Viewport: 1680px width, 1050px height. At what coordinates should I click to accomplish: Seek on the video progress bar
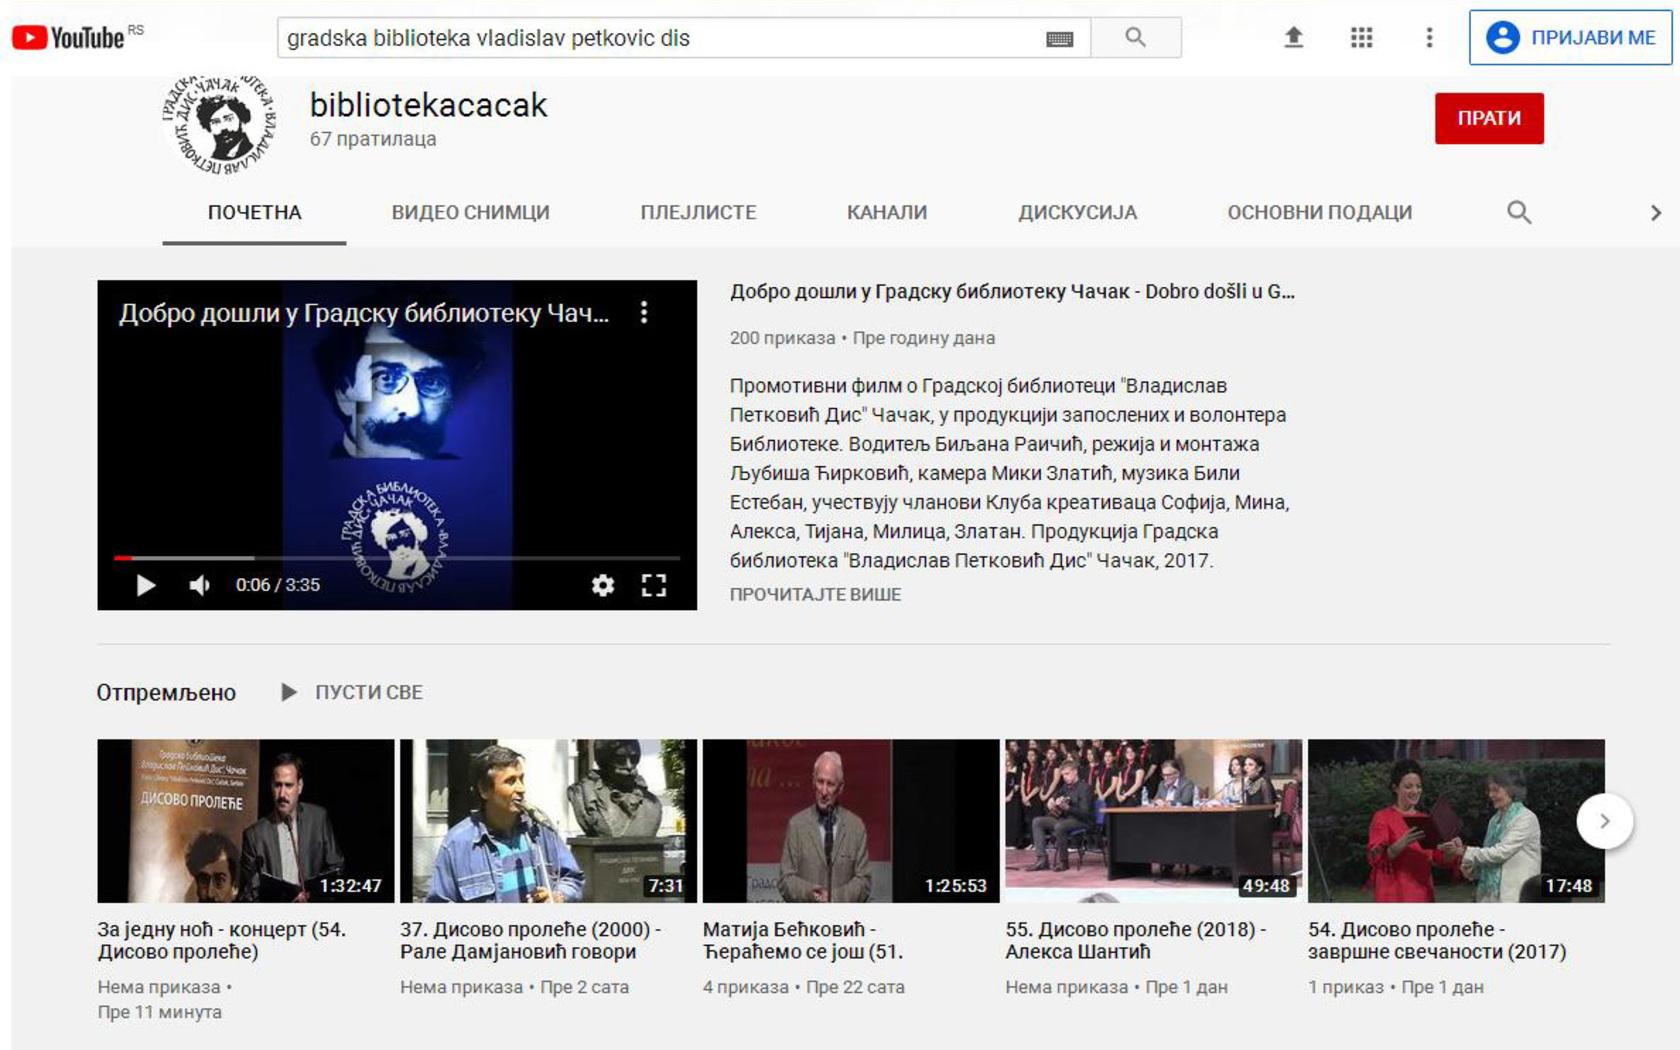[397, 558]
